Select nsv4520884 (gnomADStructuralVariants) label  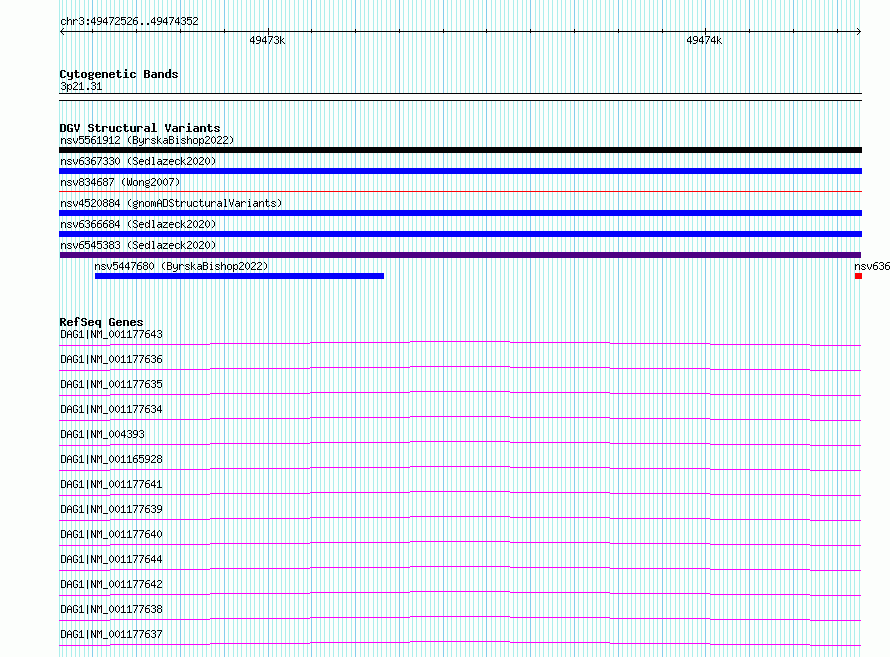(171, 203)
